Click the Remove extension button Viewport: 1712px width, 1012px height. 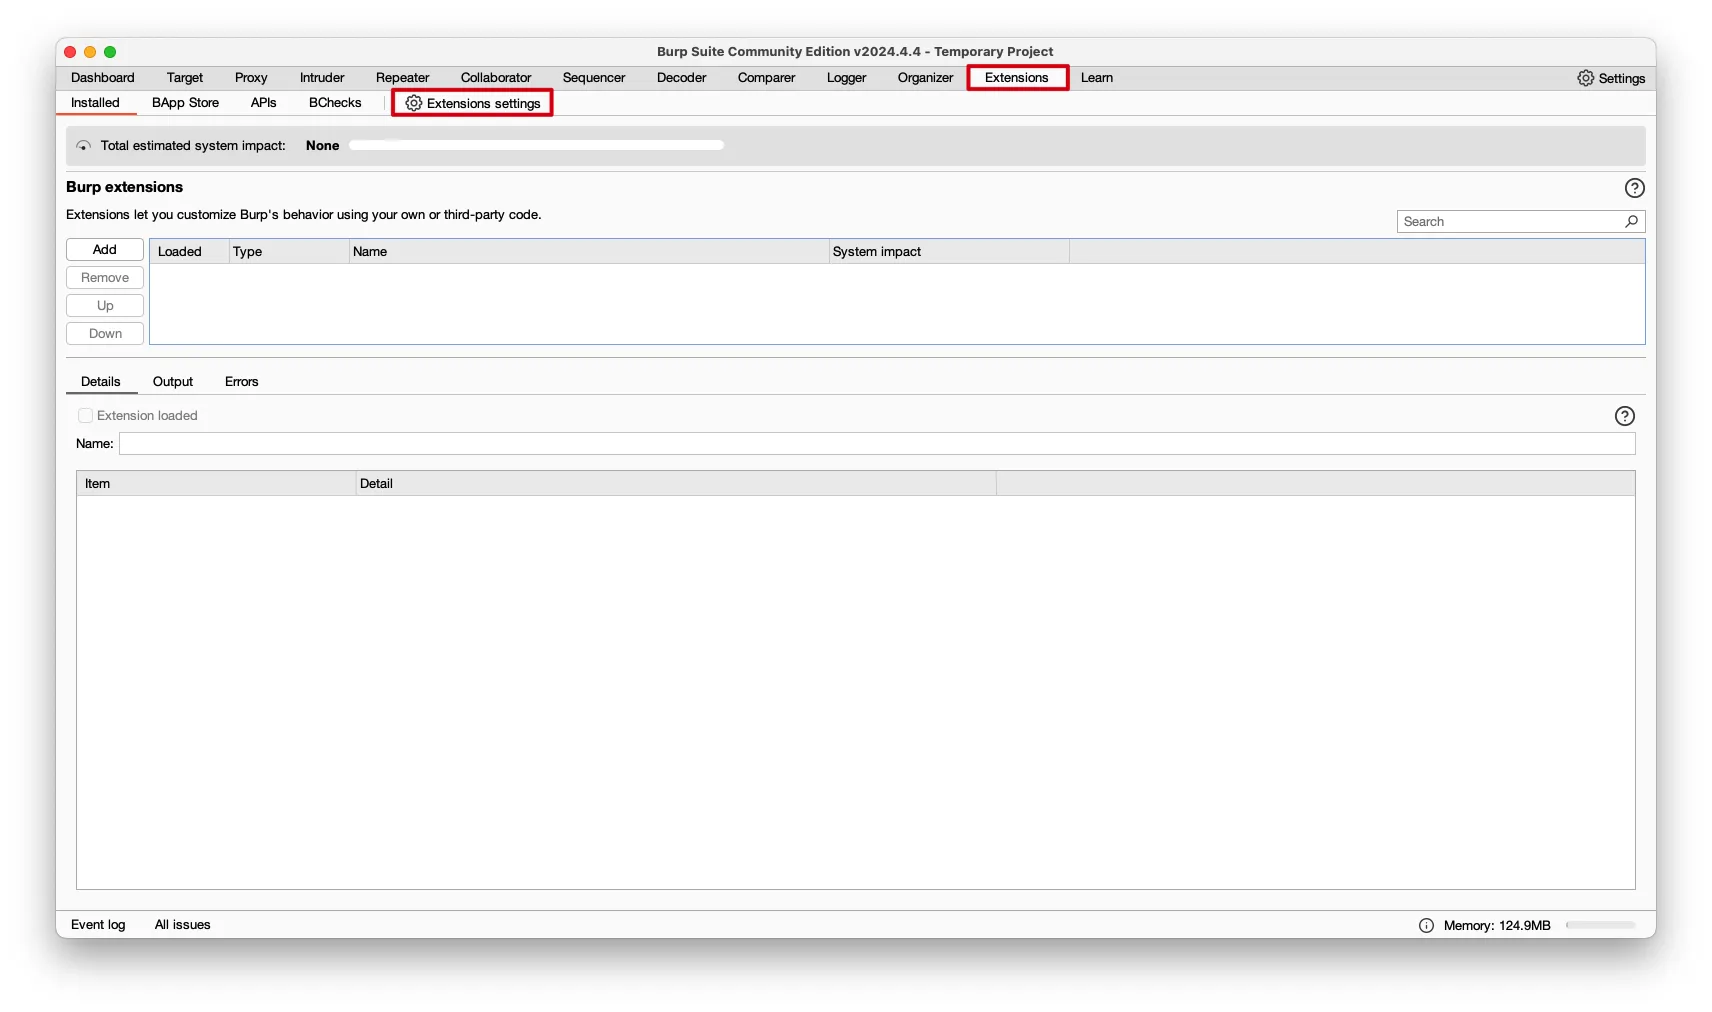(x=105, y=278)
